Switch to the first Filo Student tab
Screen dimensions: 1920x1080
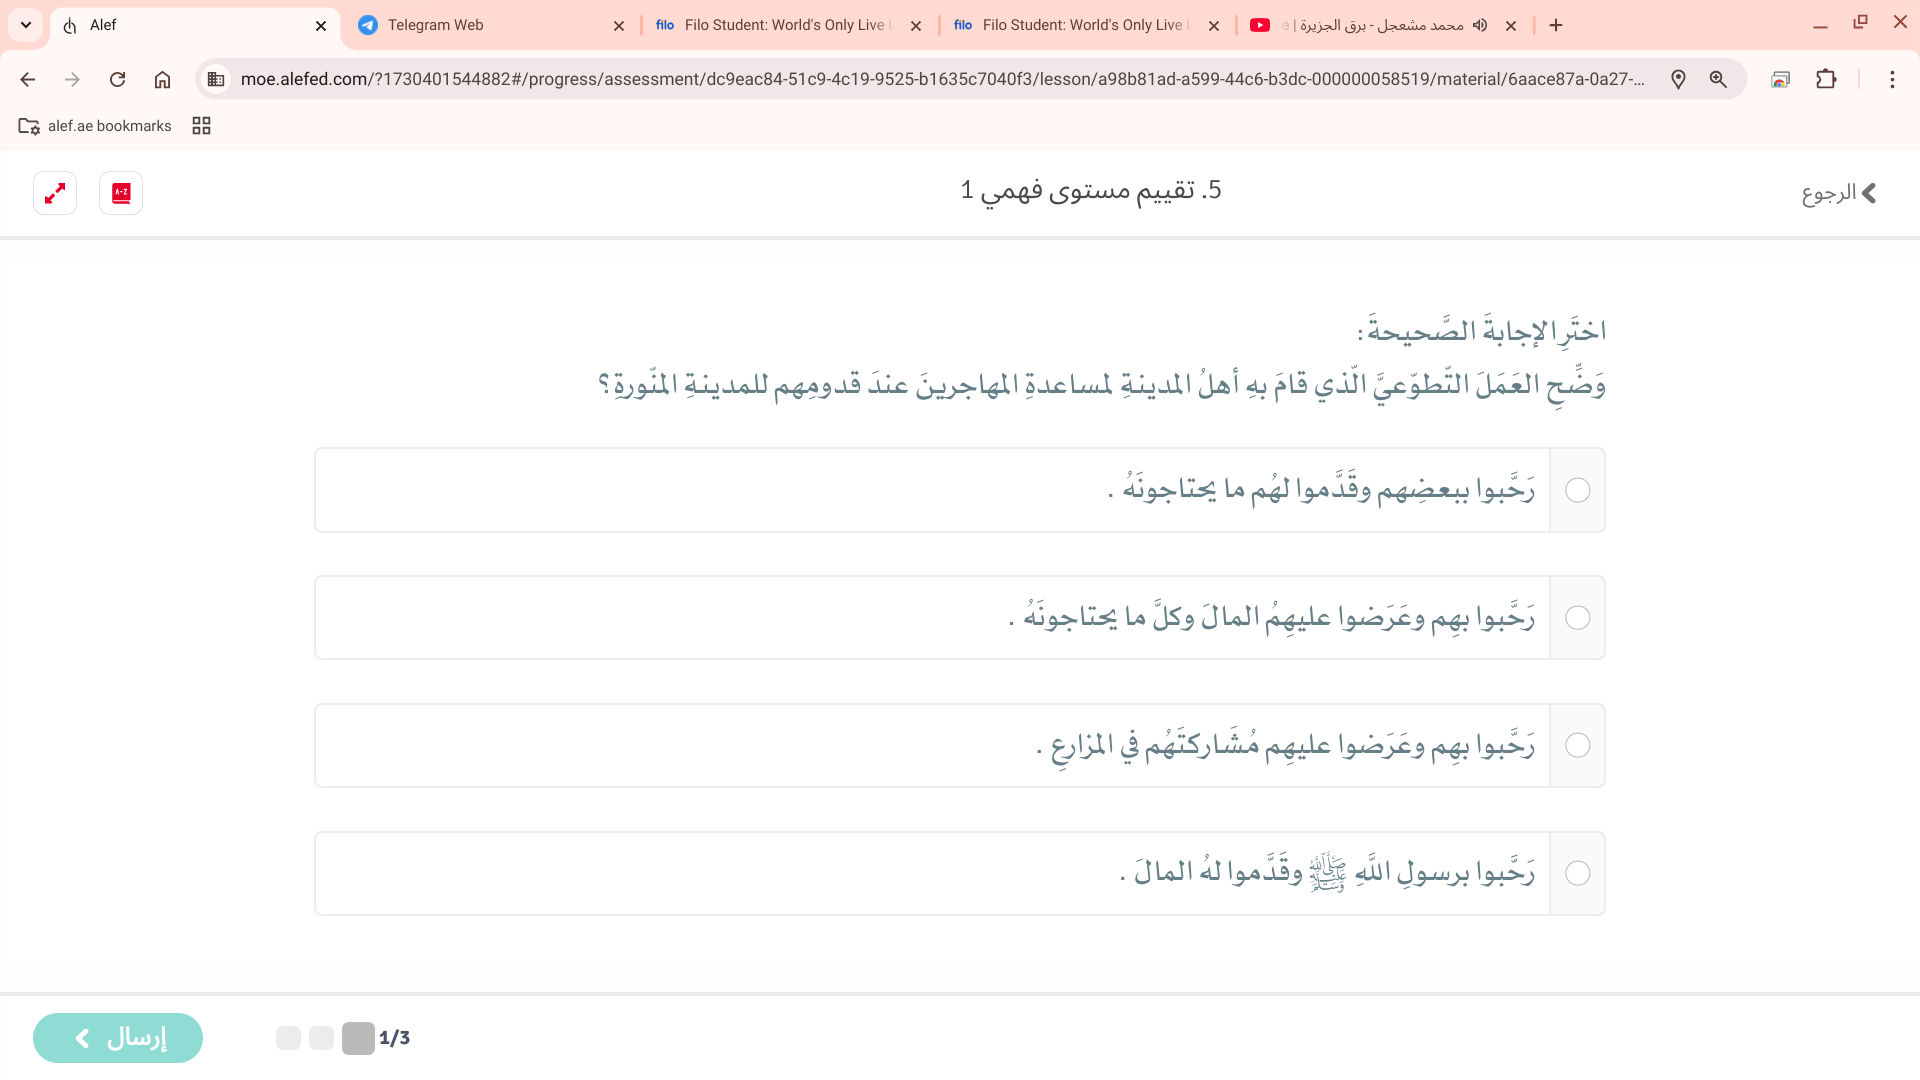click(x=780, y=25)
